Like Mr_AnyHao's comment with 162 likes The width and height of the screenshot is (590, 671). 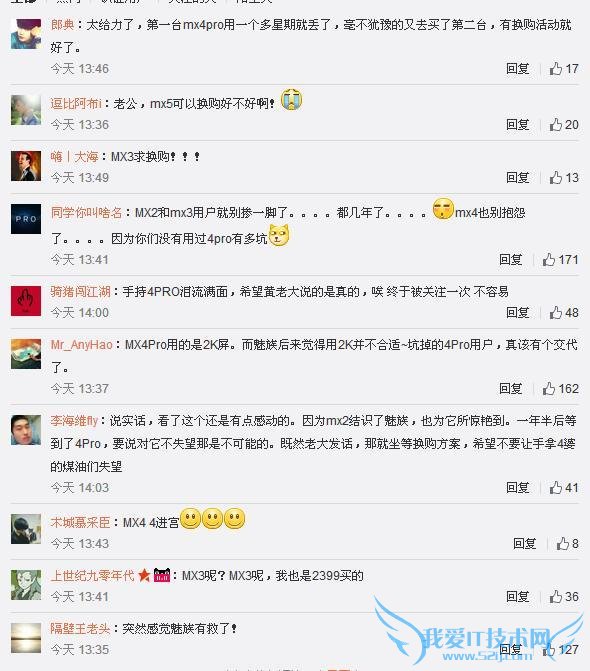[560, 389]
